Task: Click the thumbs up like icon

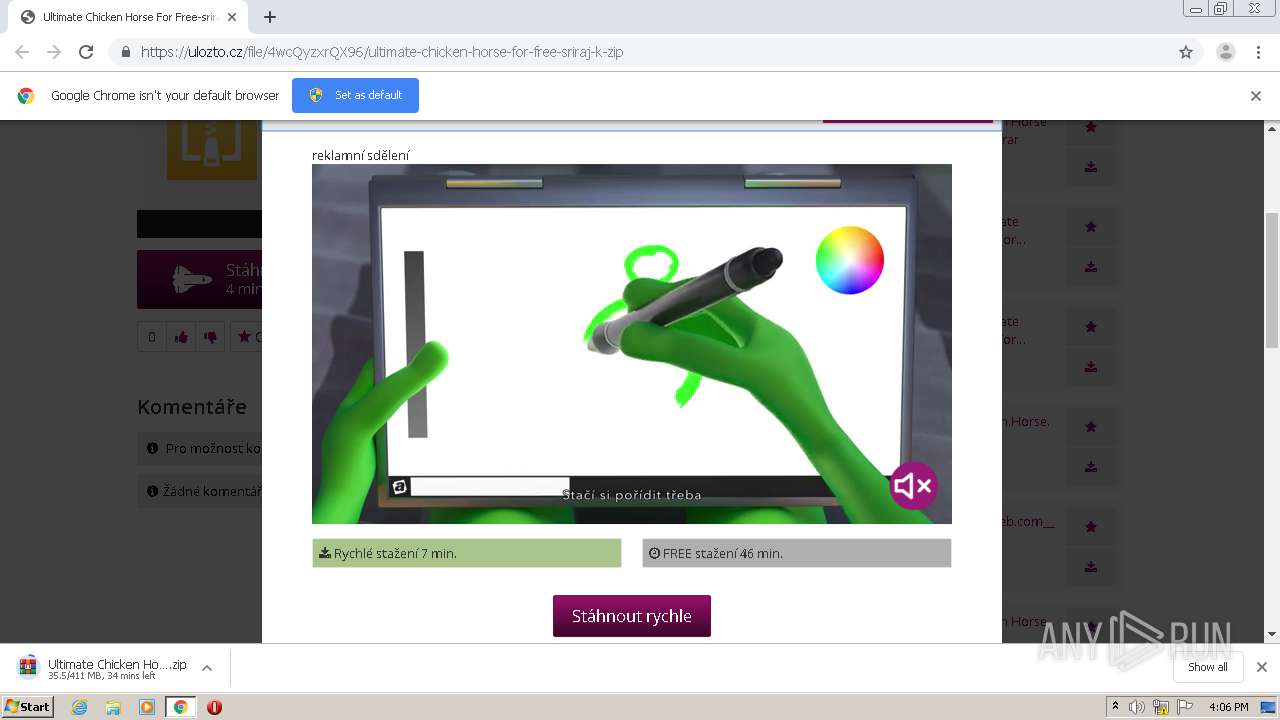Action: pos(181,337)
